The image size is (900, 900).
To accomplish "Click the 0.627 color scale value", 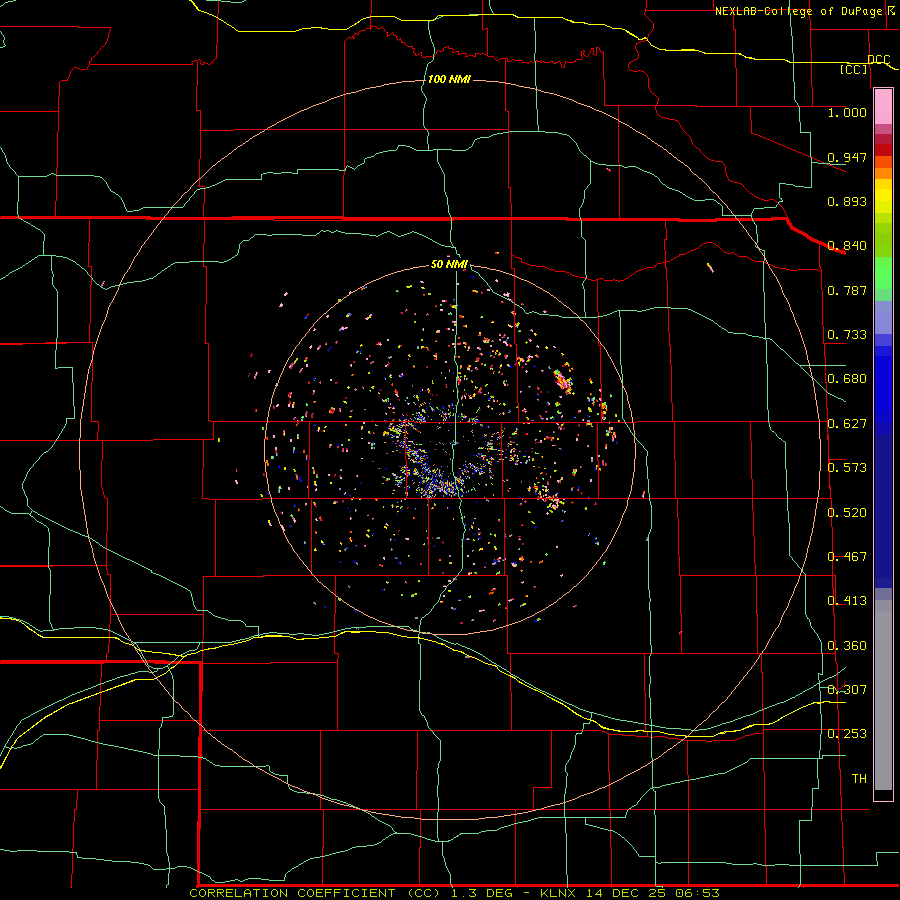I will pyautogui.click(x=847, y=424).
